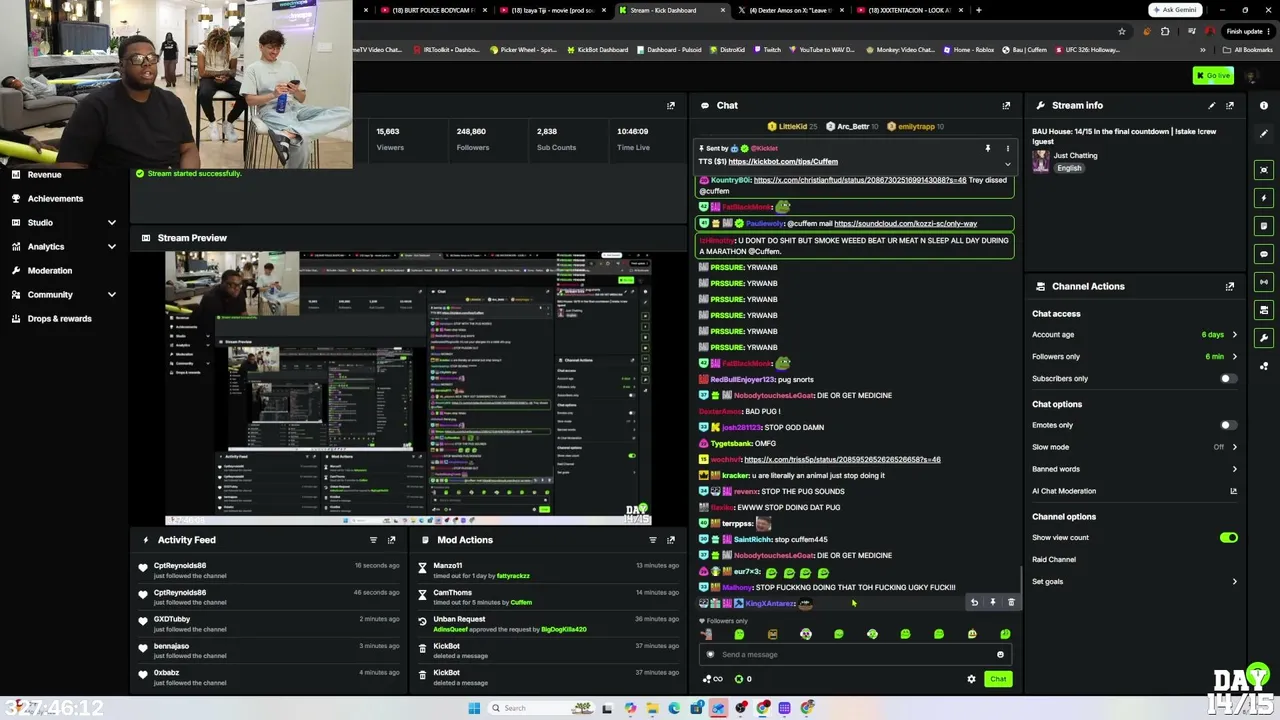
Task: Filter the Activity Feed
Action: (373, 540)
